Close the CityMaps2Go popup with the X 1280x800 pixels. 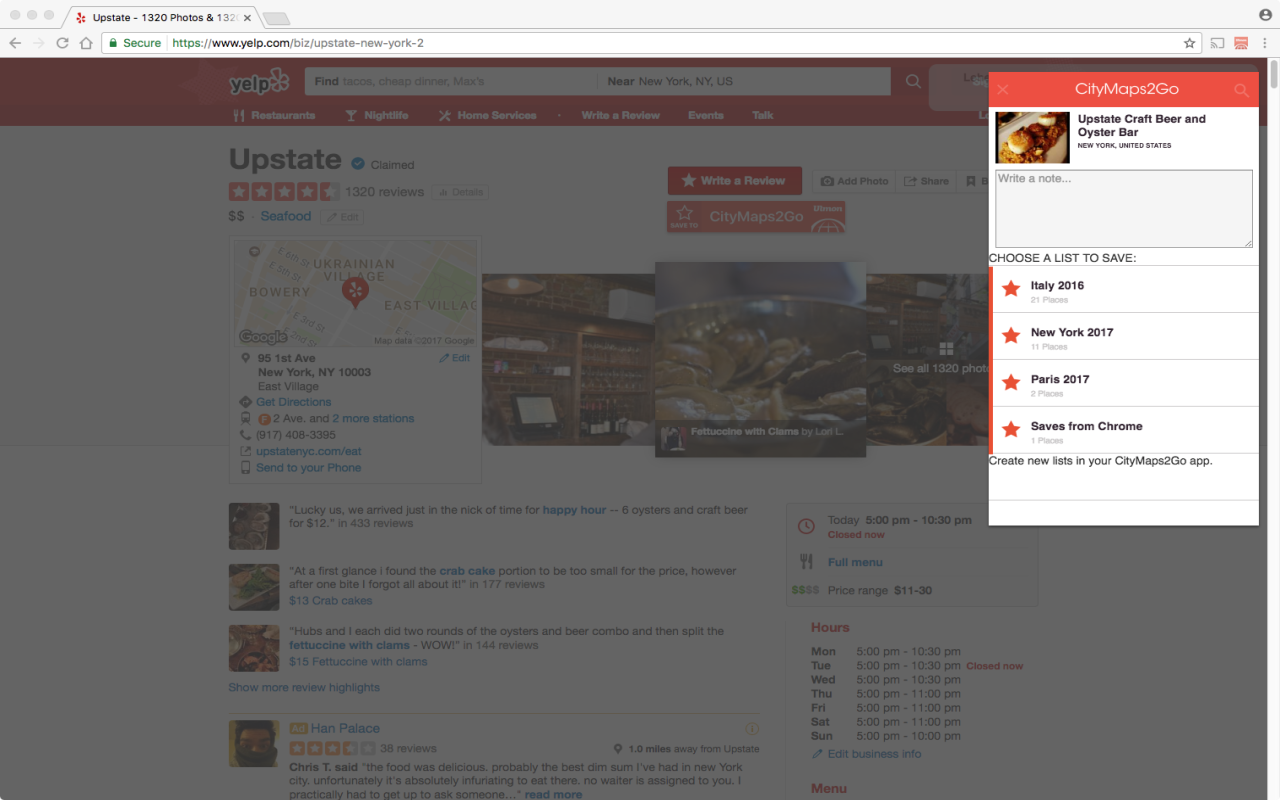click(x=1003, y=89)
